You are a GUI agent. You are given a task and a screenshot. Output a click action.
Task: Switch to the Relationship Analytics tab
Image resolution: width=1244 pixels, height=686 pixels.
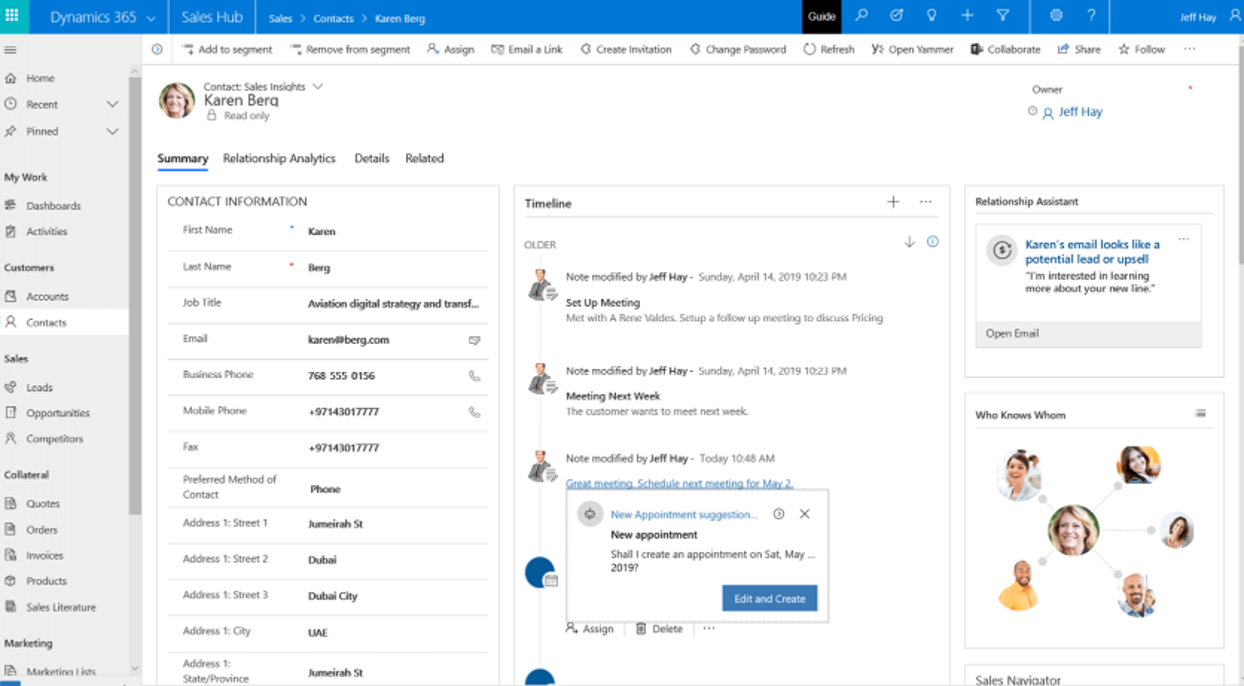point(279,159)
